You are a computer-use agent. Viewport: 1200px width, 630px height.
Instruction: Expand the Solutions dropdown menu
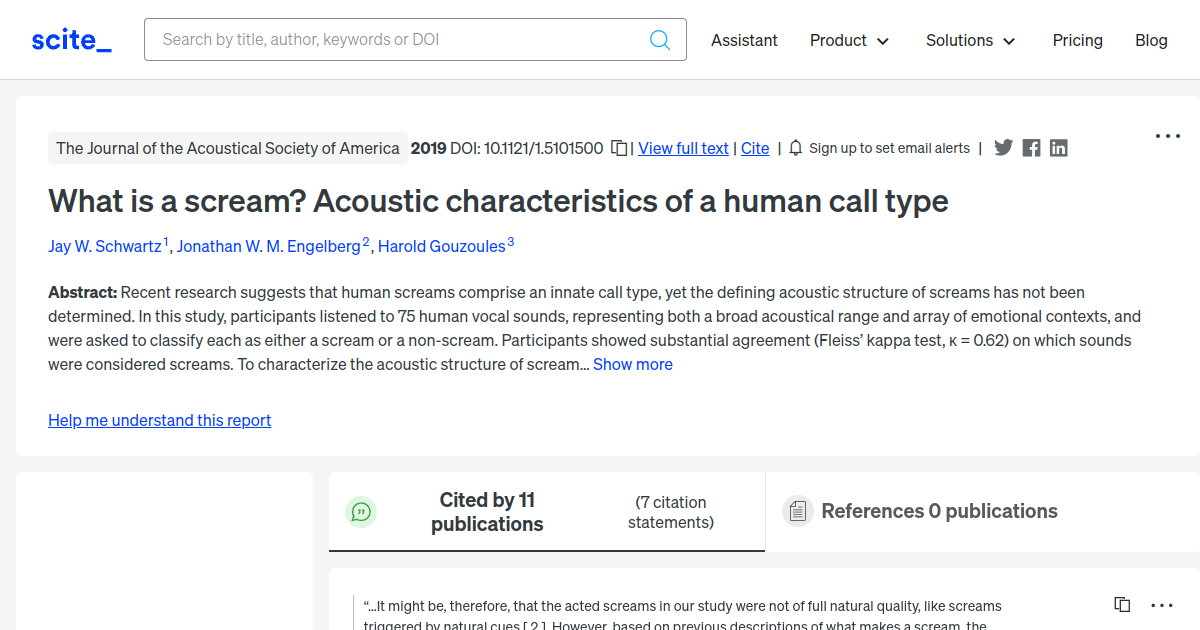970,40
